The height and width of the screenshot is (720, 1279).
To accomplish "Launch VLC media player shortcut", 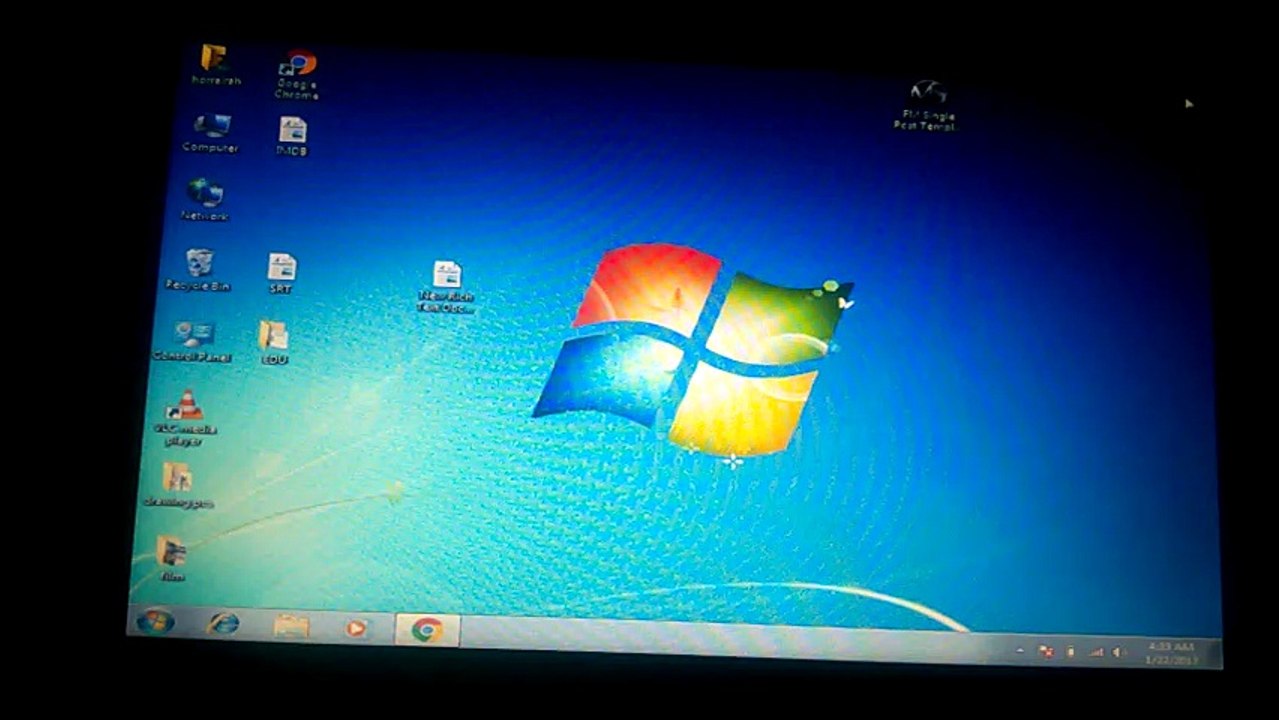I will coord(185,417).
